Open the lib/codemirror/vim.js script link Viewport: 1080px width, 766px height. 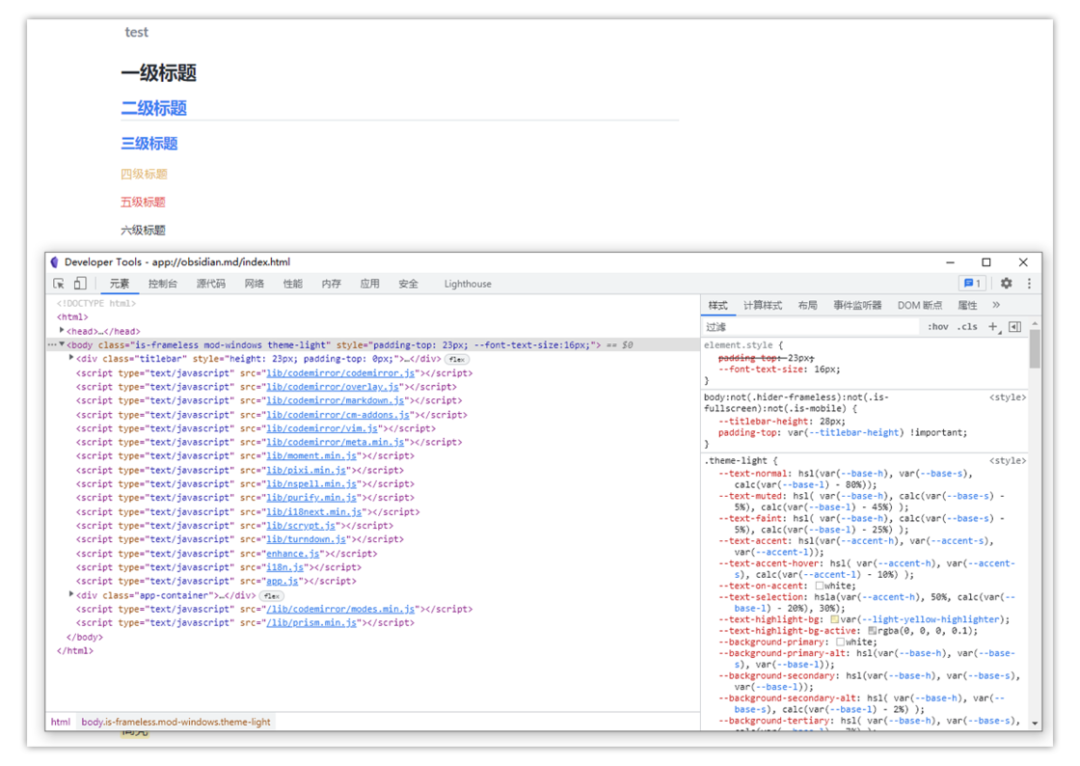pyautogui.click(x=320, y=428)
